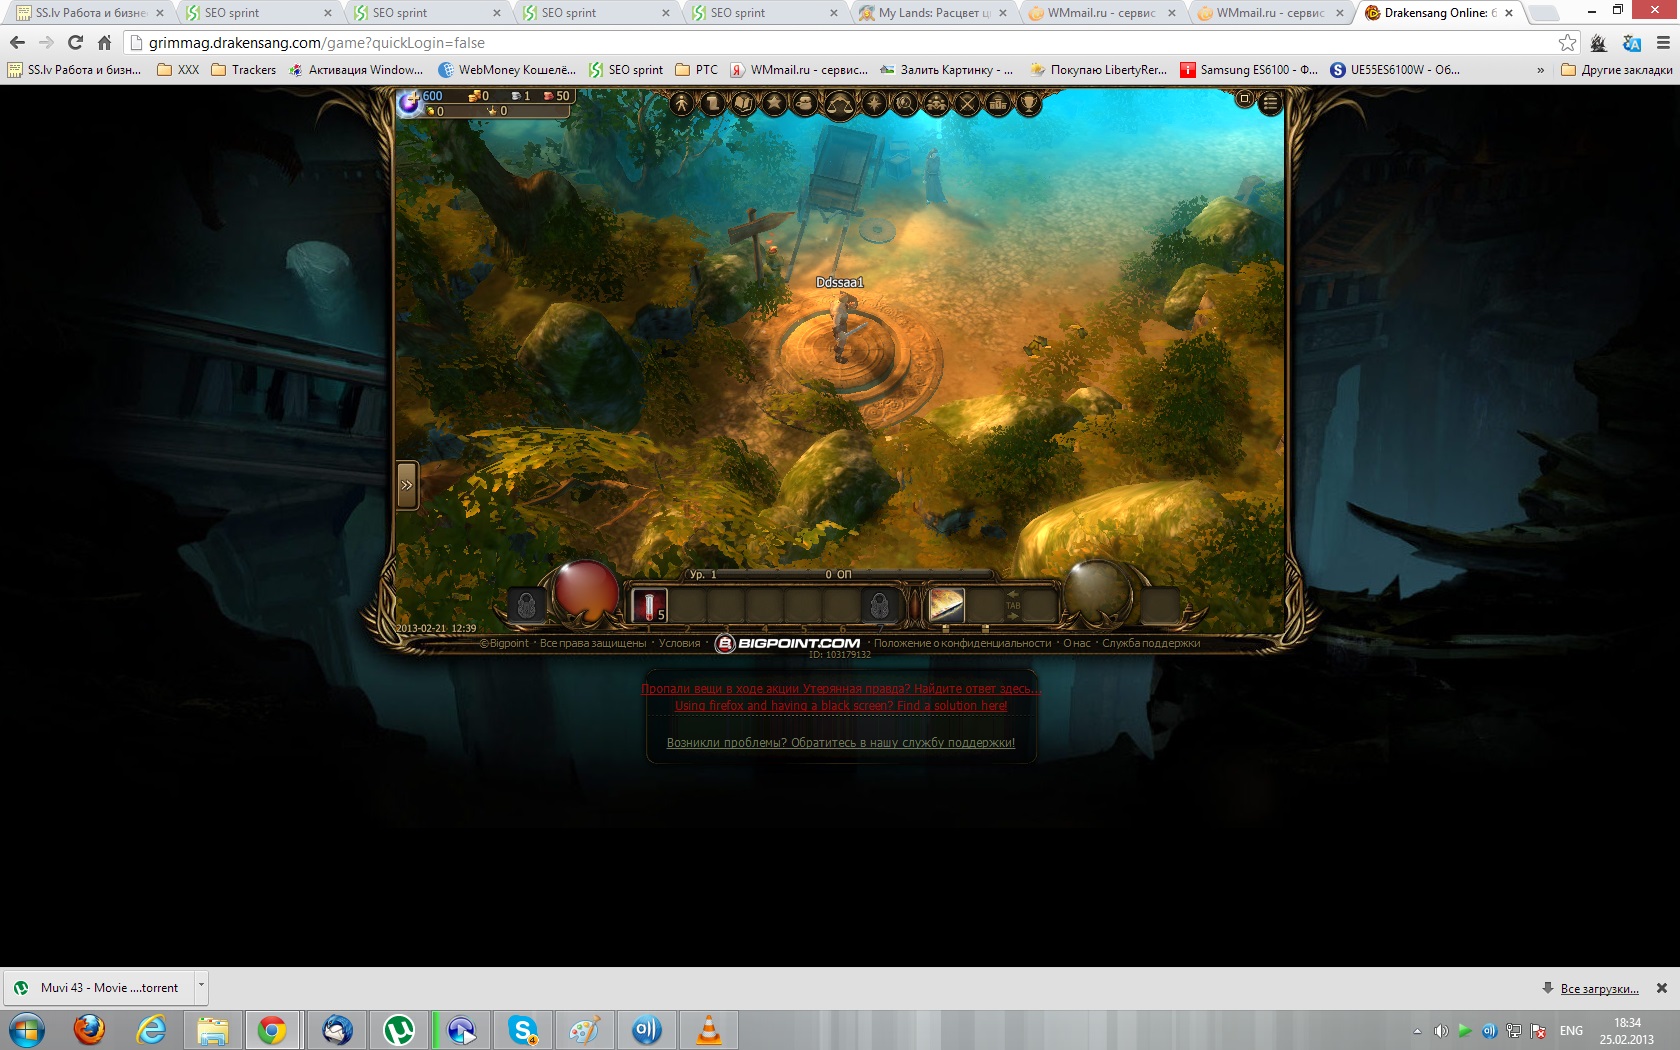Image resolution: width=1680 pixels, height=1050 pixels.
Task: Open the group of players icon in game toolbar
Action: pyautogui.click(x=936, y=103)
